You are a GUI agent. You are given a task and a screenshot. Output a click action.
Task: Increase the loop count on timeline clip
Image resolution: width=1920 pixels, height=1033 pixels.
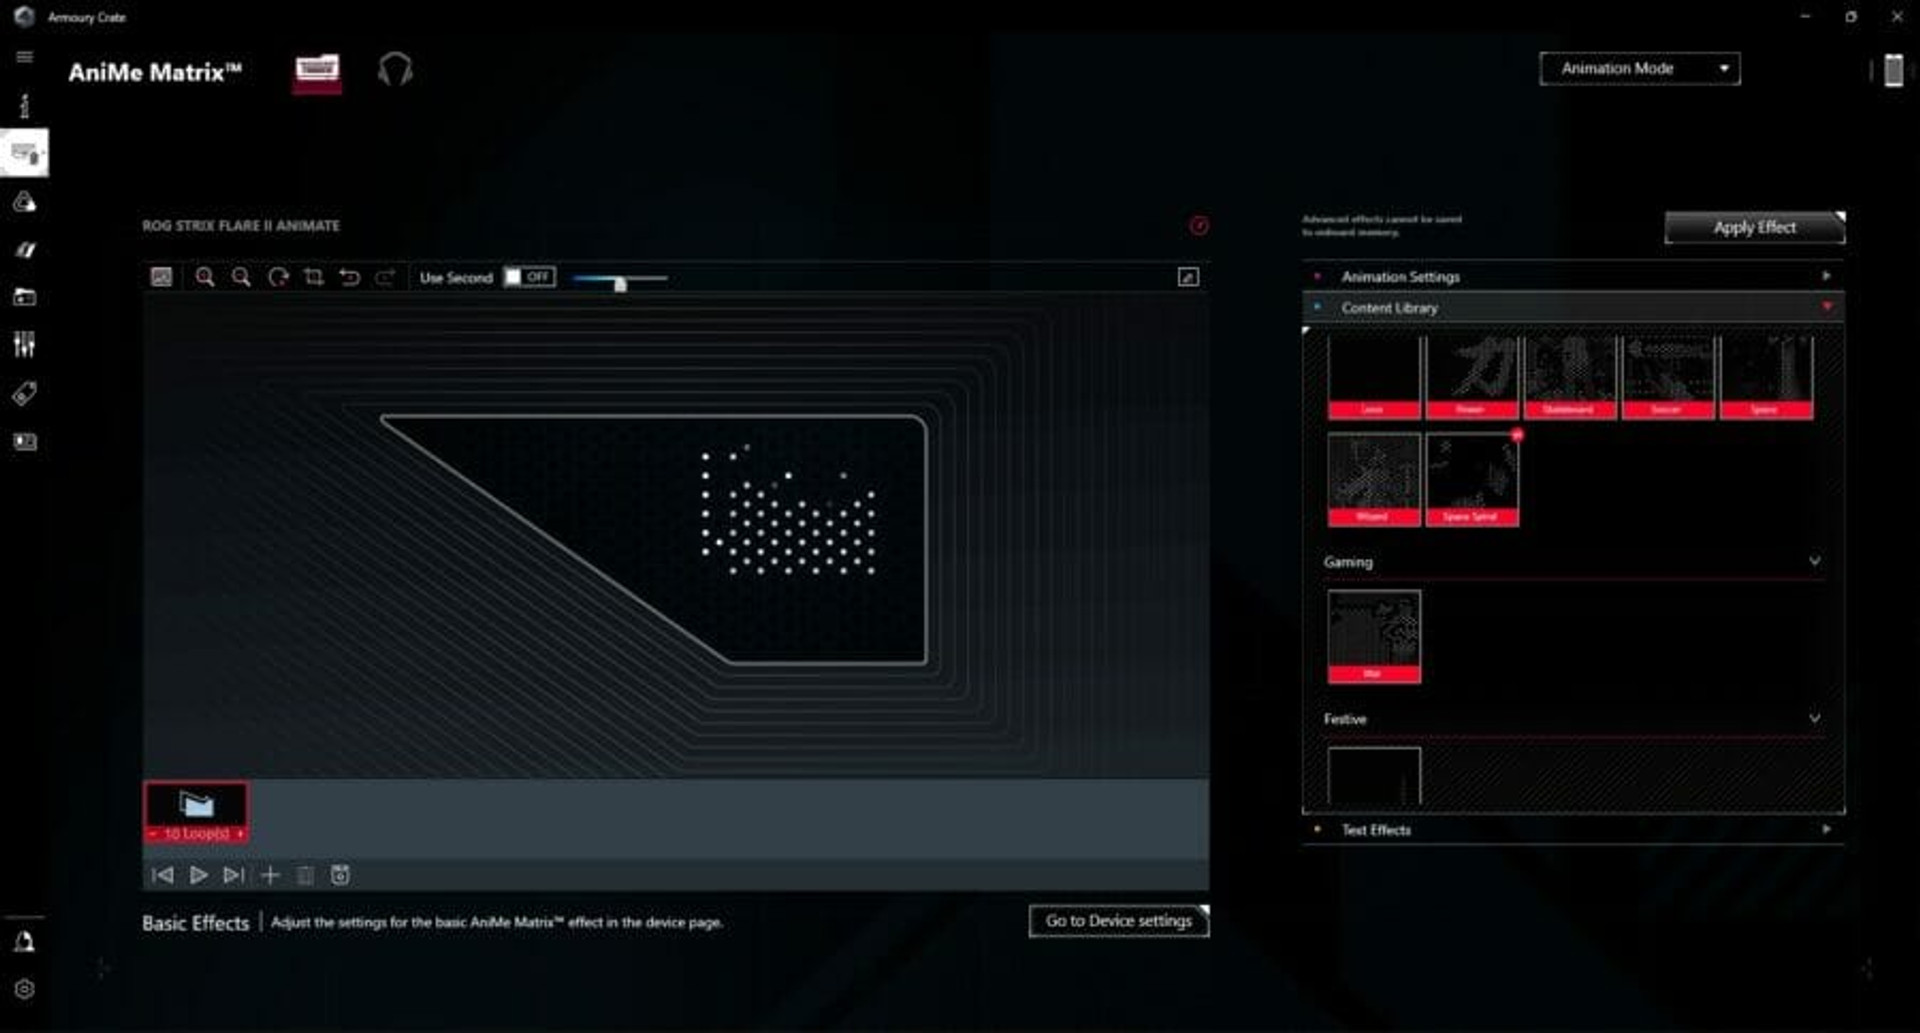240,833
